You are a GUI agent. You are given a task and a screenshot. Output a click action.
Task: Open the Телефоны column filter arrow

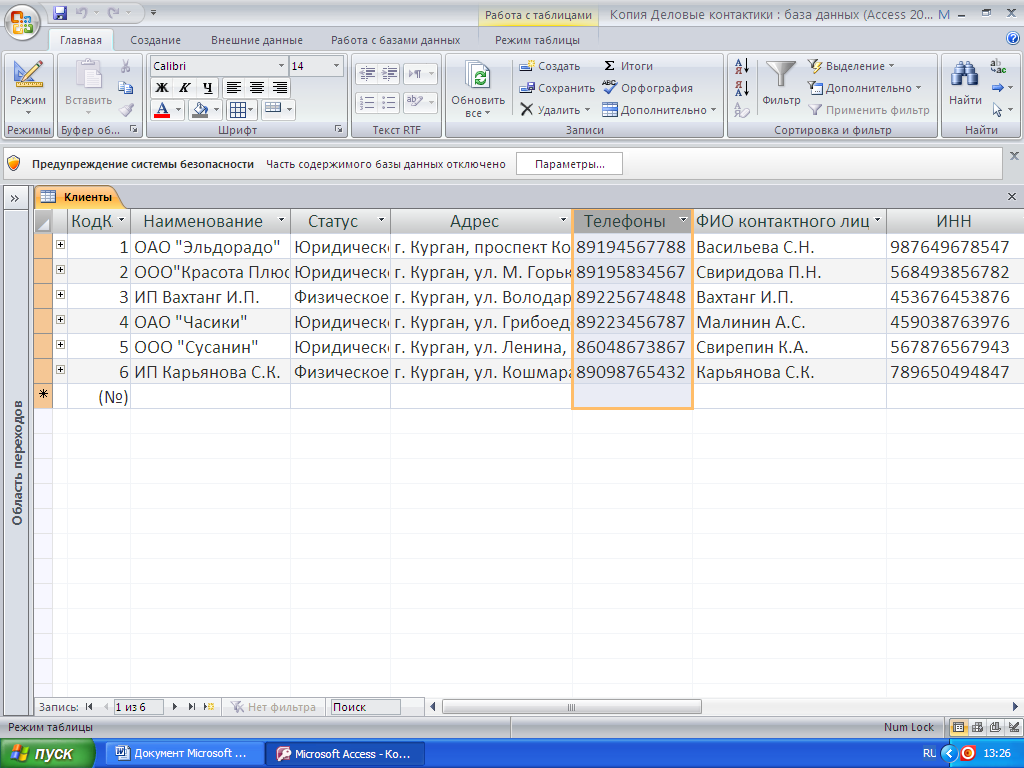[x=683, y=220]
